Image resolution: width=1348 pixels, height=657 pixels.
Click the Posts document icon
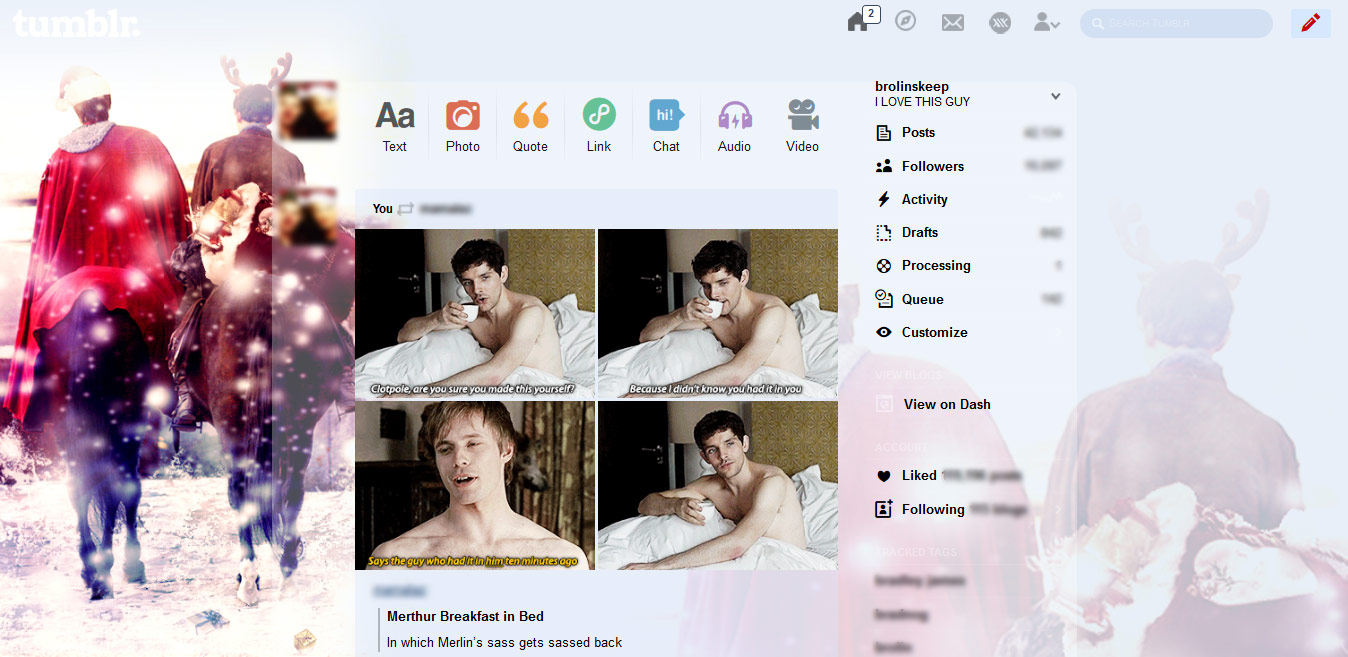(883, 133)
